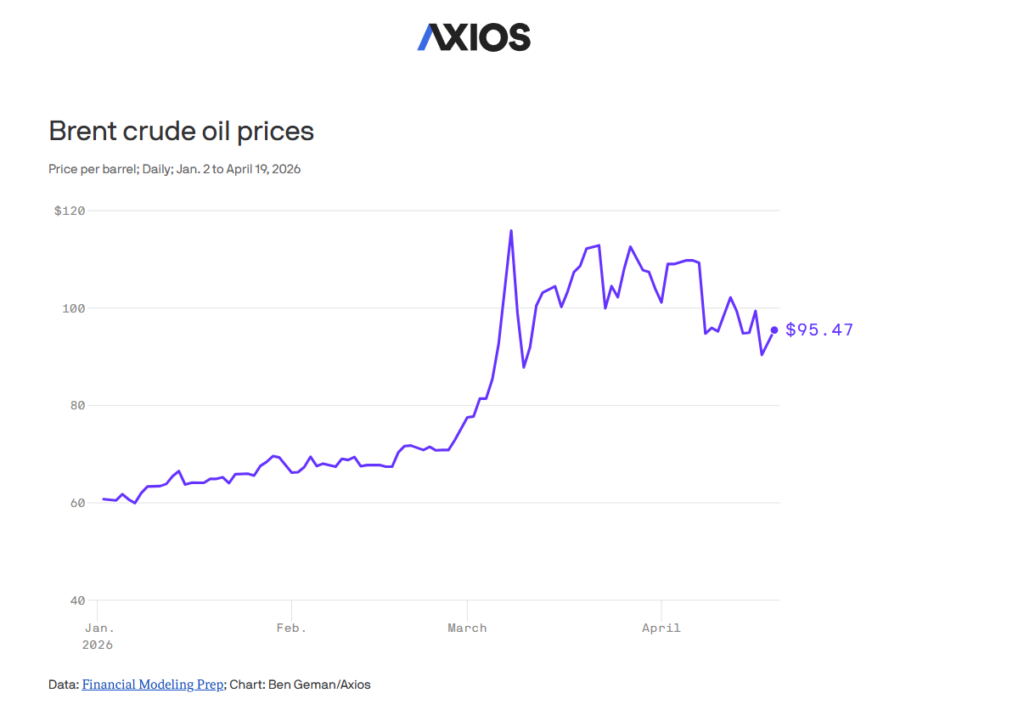The height and width of the screenshot is (710, 1024).
Task: Click the start of the line in January
Action: click(x=103, y=498)
